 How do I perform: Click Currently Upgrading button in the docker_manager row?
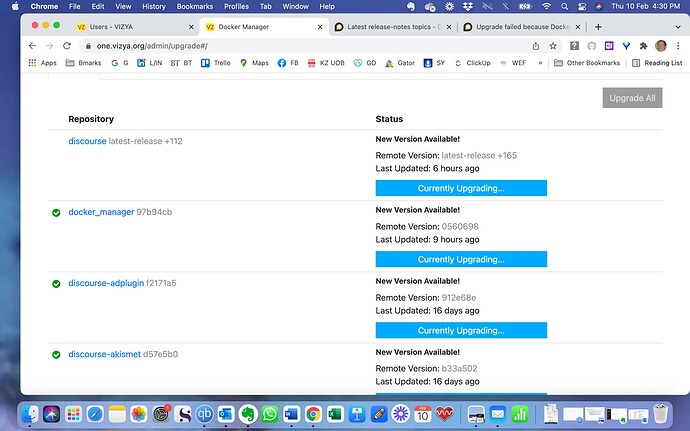coord(461,259)
